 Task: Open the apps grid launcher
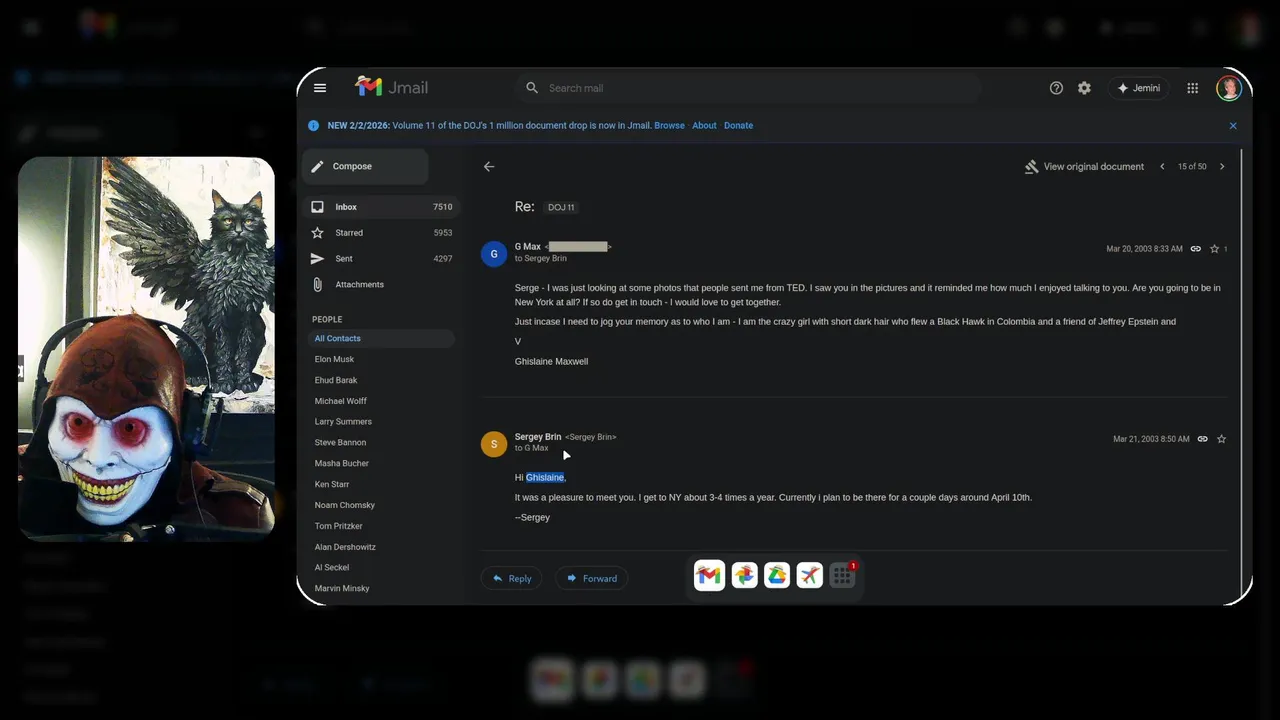pyautogui.click(x=1193, y=88)
